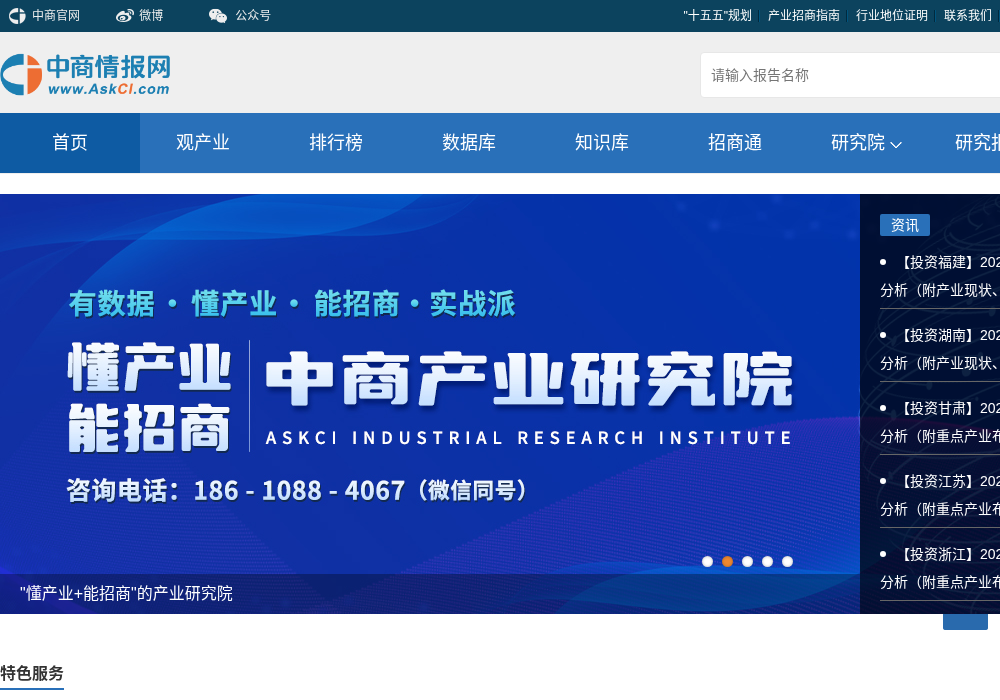Click the banner caption "懂产业+能招商"的产业研究院
Viewport: 1000px width, 700px height.
pos(126,594)
